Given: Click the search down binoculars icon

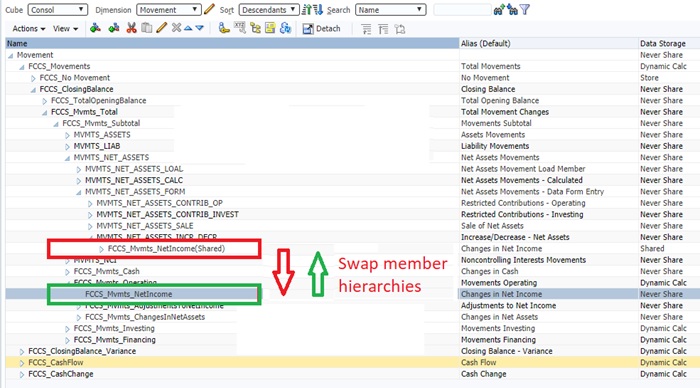Looking at the screenshot, I should [512, 9].
